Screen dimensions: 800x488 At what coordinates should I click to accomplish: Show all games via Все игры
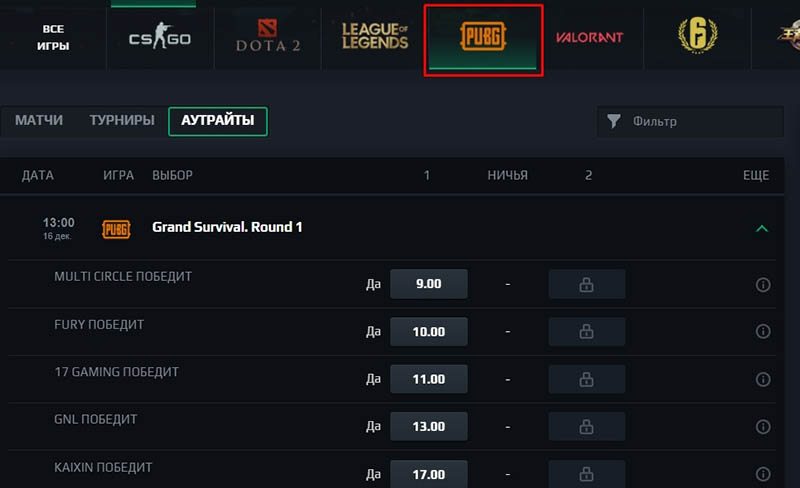click(x=53, y=37)
